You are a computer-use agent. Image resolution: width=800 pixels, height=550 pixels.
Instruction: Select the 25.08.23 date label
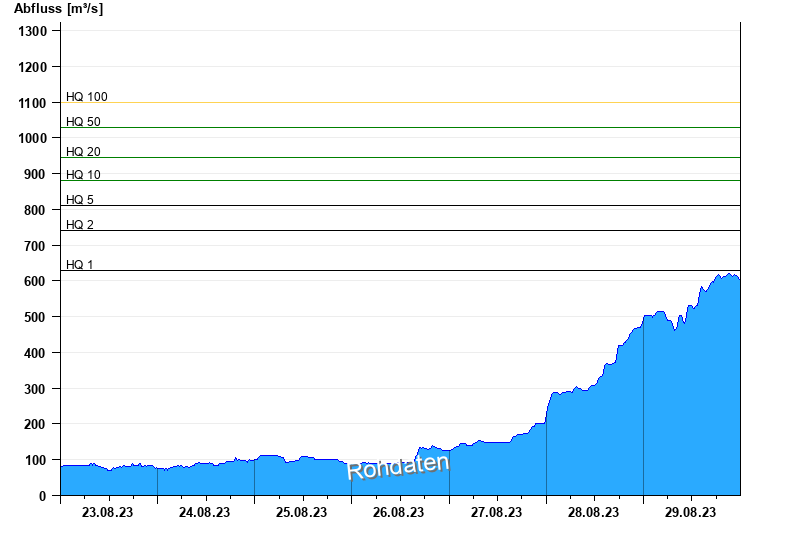coord(302,512)
